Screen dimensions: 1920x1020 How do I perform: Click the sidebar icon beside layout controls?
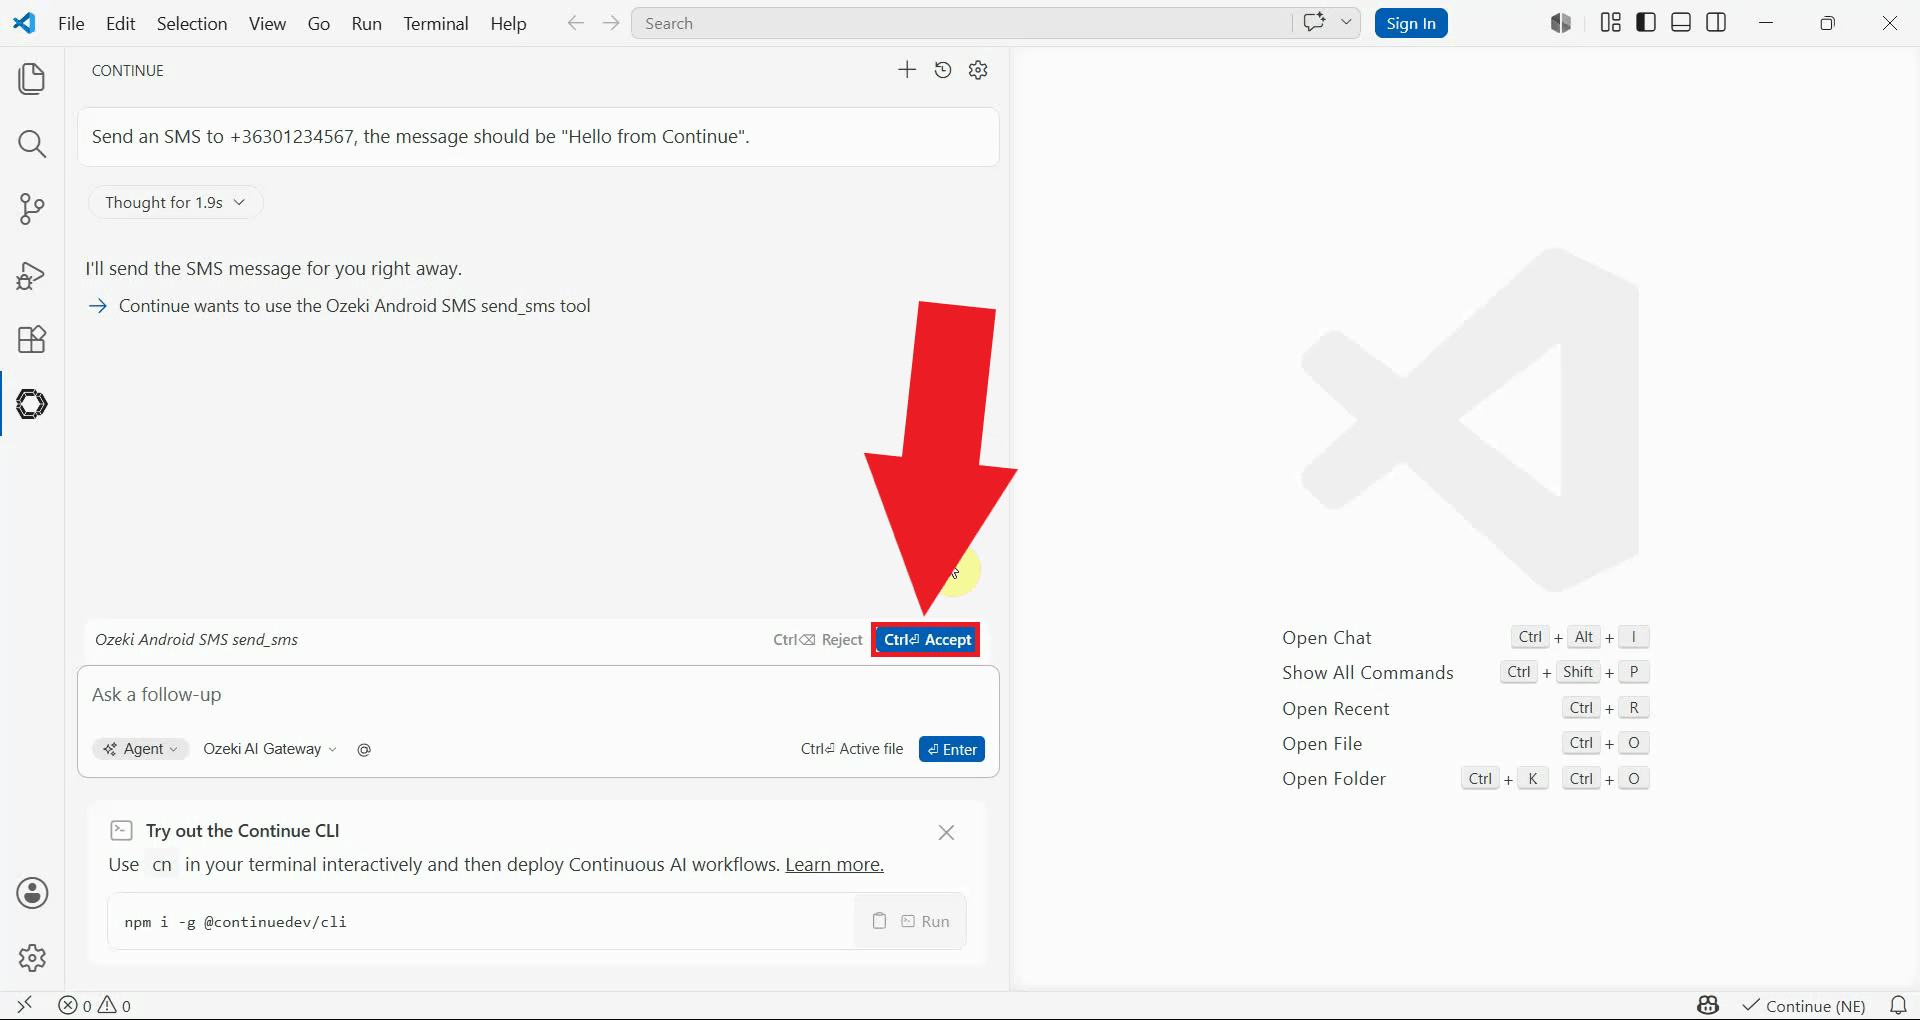click(1561, 23)
